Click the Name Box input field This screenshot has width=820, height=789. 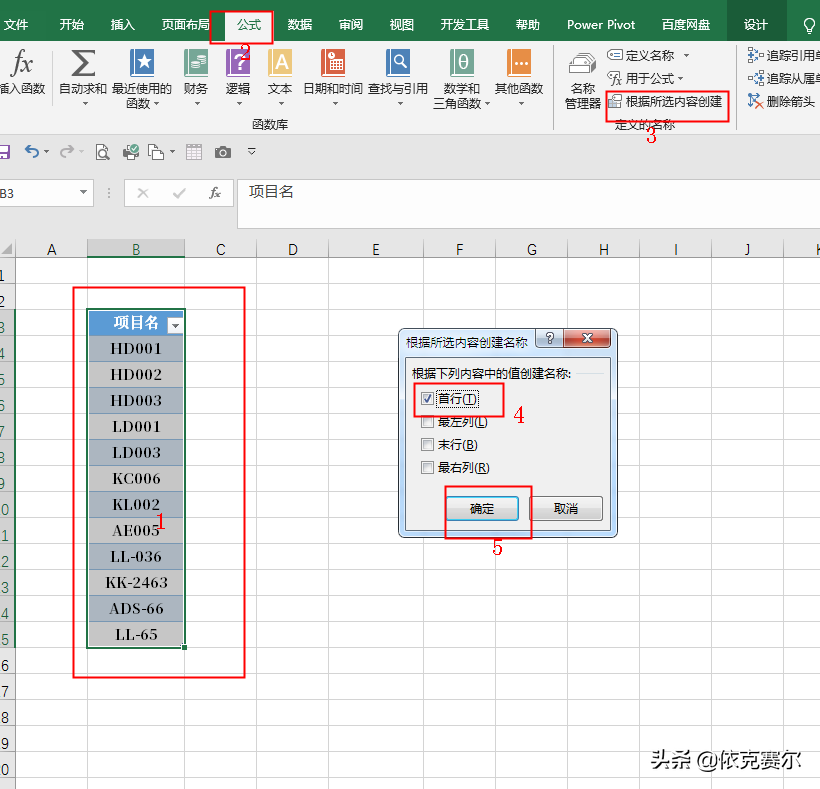pyautogui.click(x=38, y=193)
